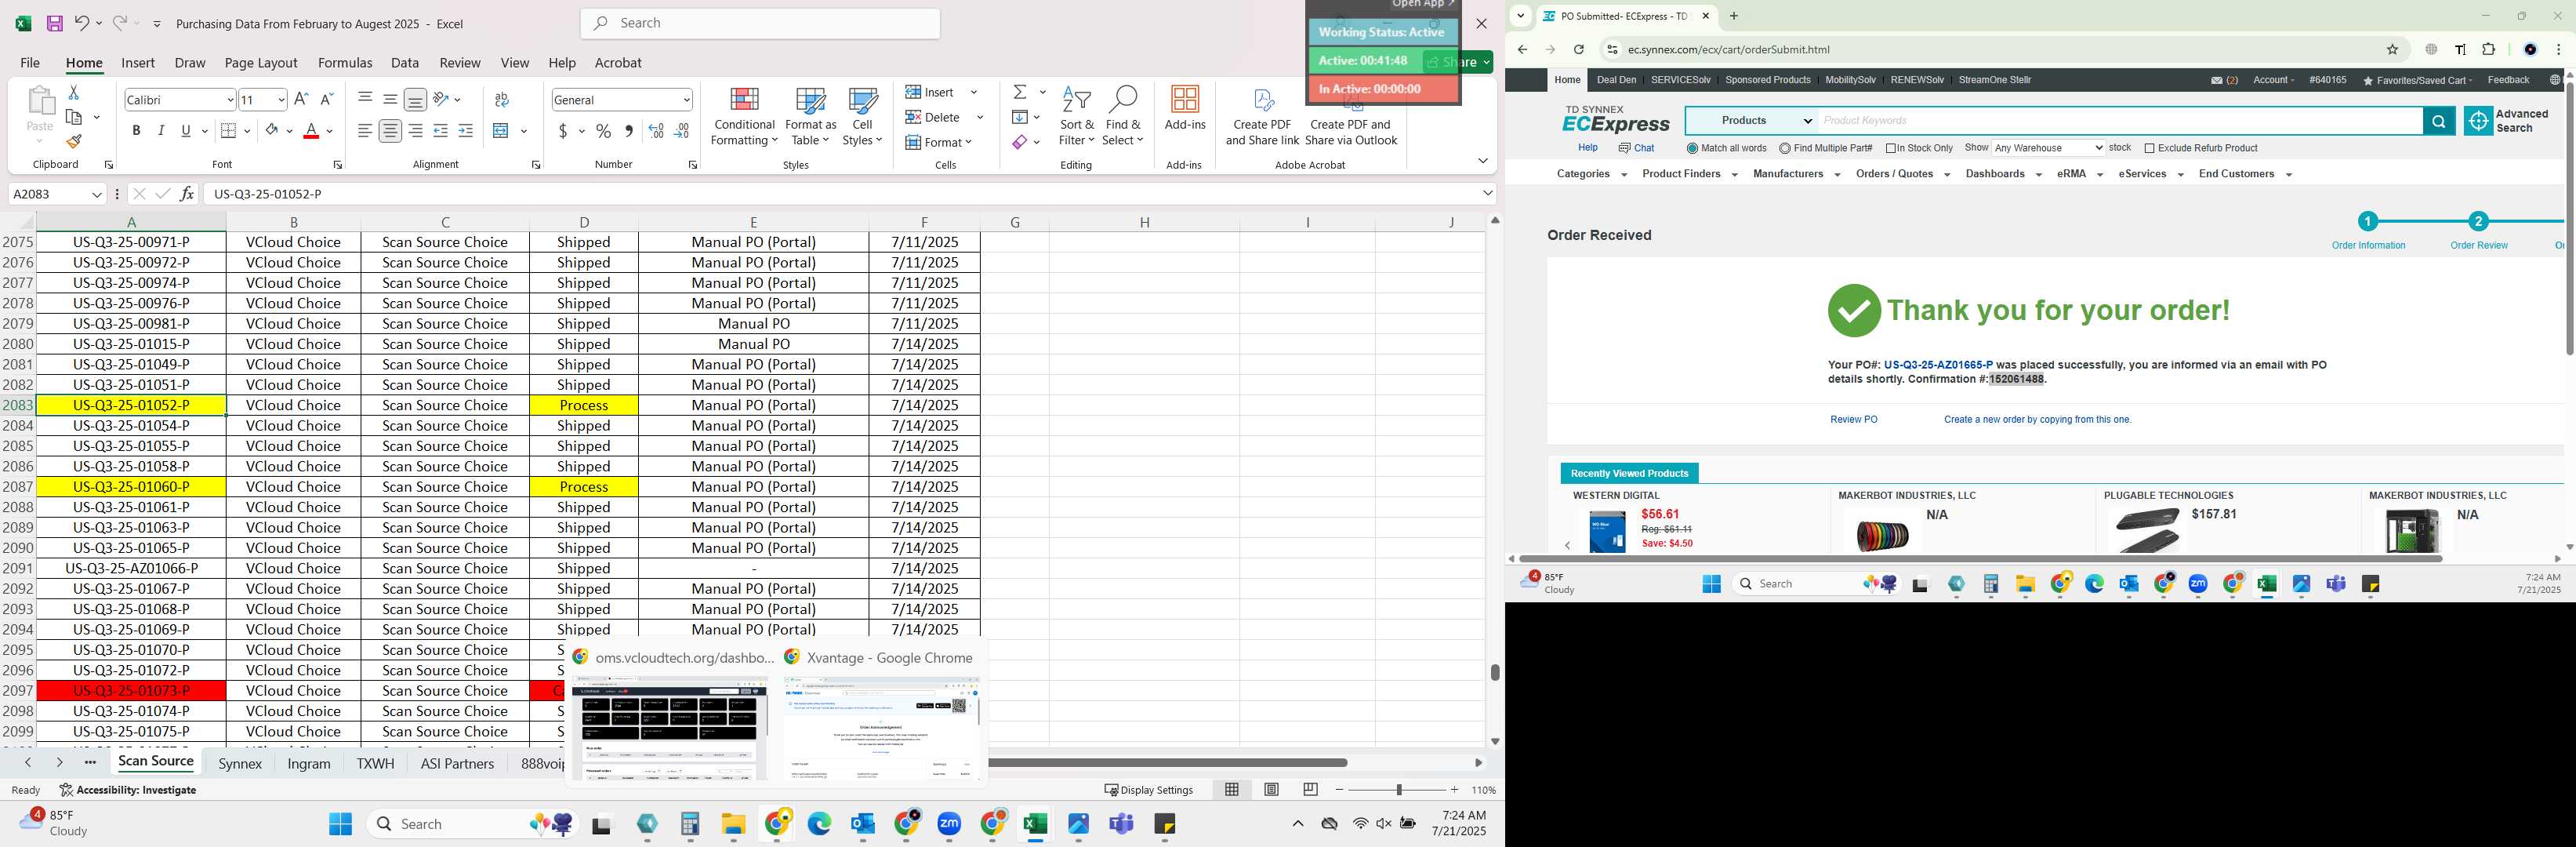Open Microsoft Teams from main taskbar

click(1122, 823)
